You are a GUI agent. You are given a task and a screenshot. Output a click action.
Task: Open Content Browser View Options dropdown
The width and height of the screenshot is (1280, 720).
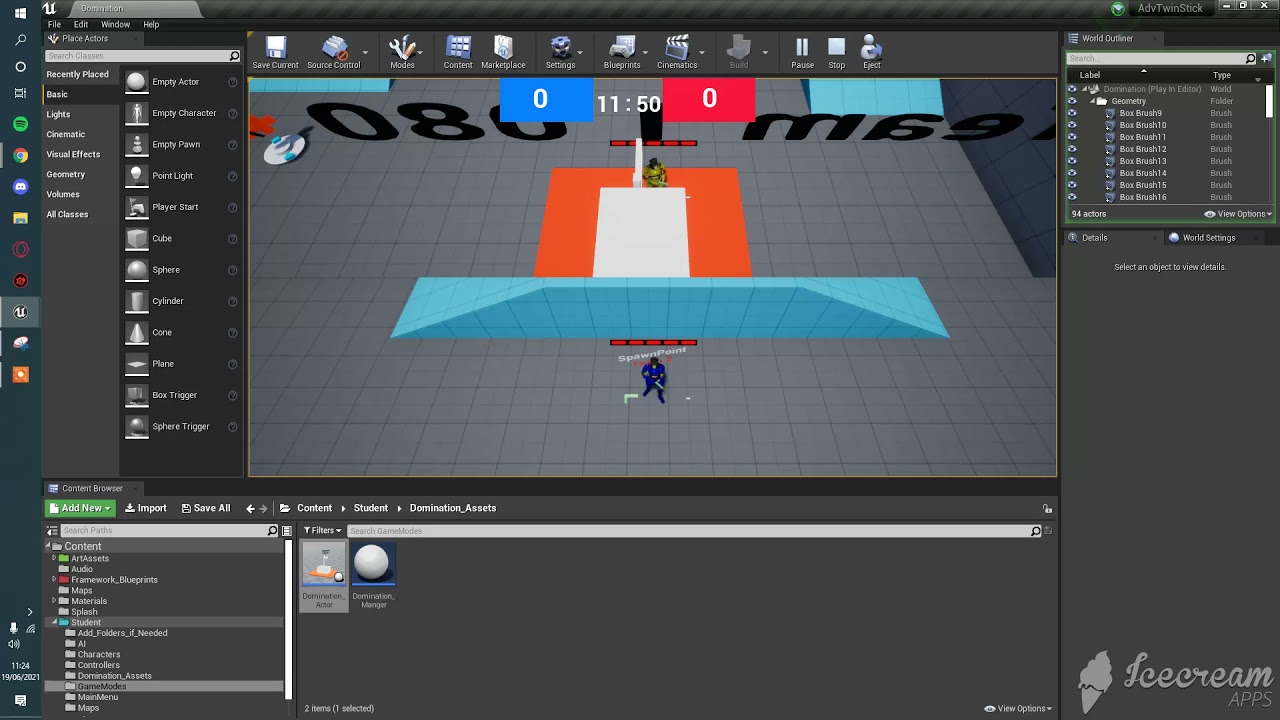click(x=1018, y=708)
